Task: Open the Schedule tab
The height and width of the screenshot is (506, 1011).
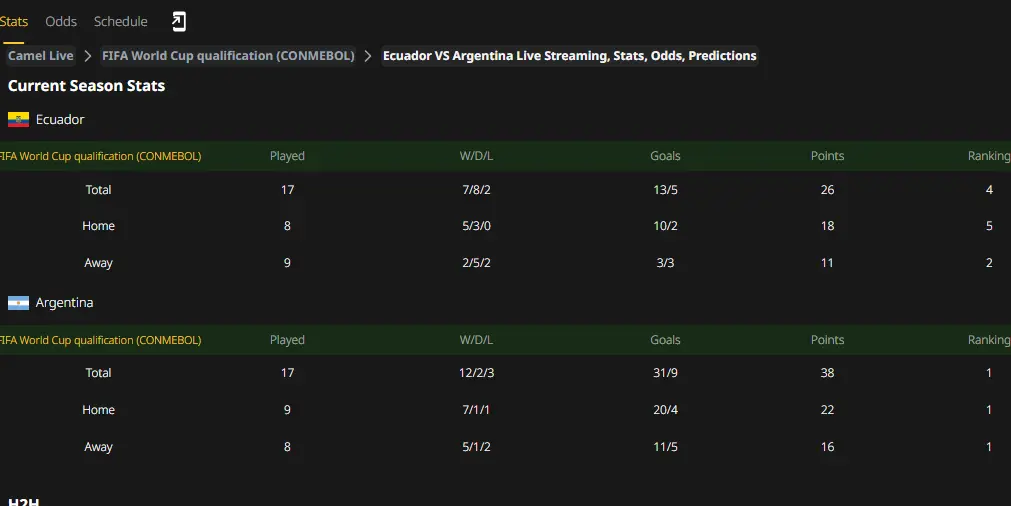Action: [x=121, y=21]
